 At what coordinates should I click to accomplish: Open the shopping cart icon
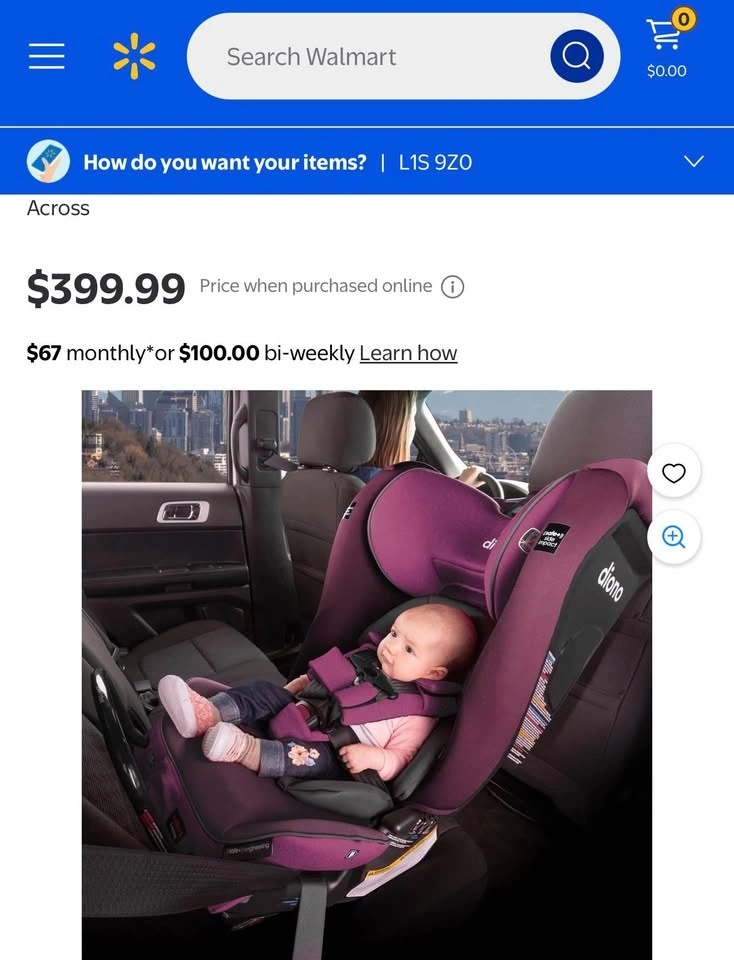[x=663, y=34]
